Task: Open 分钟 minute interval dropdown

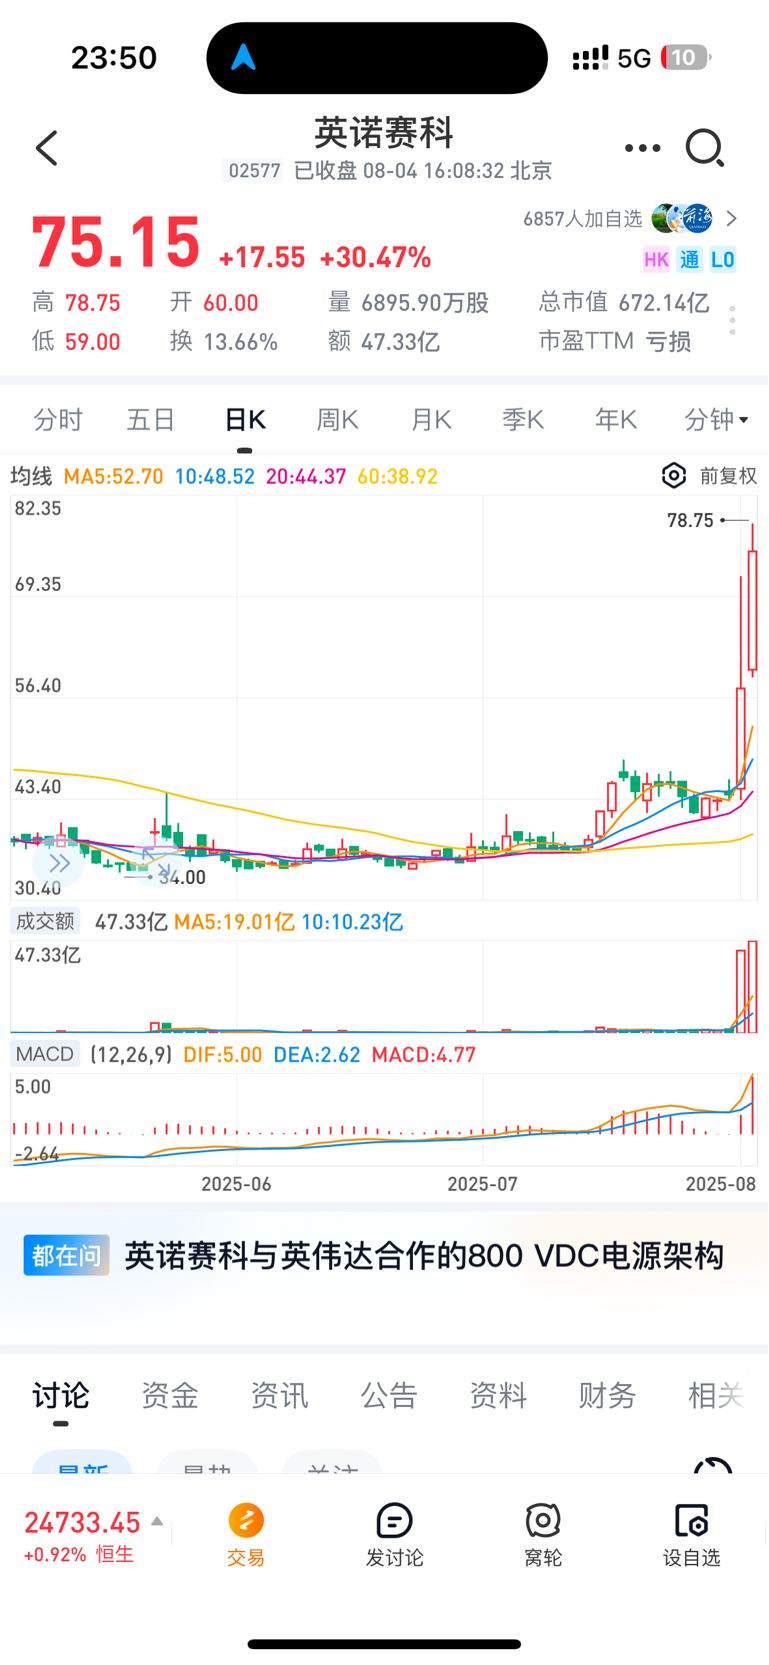Action: click(717, 420)
